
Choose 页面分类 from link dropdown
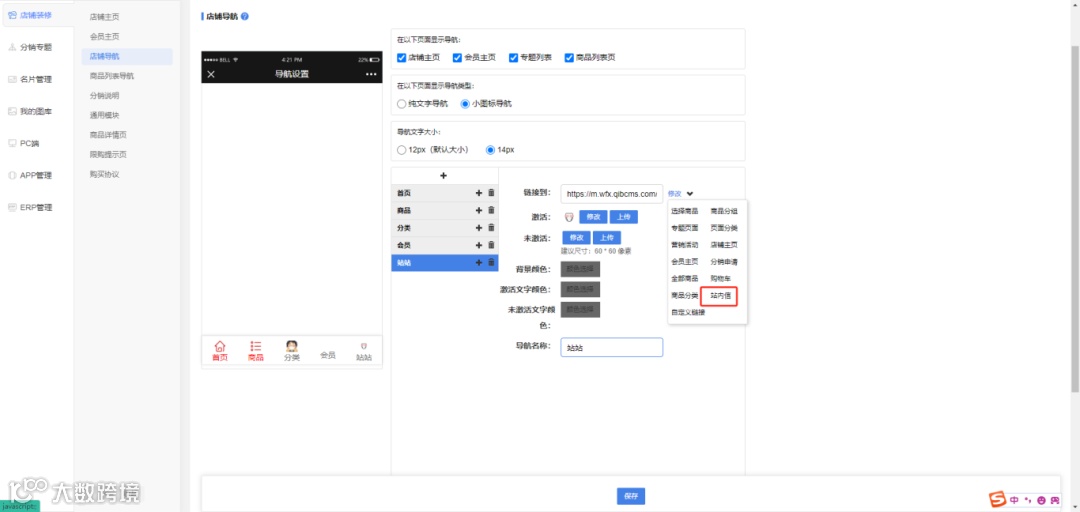(725, 227)
